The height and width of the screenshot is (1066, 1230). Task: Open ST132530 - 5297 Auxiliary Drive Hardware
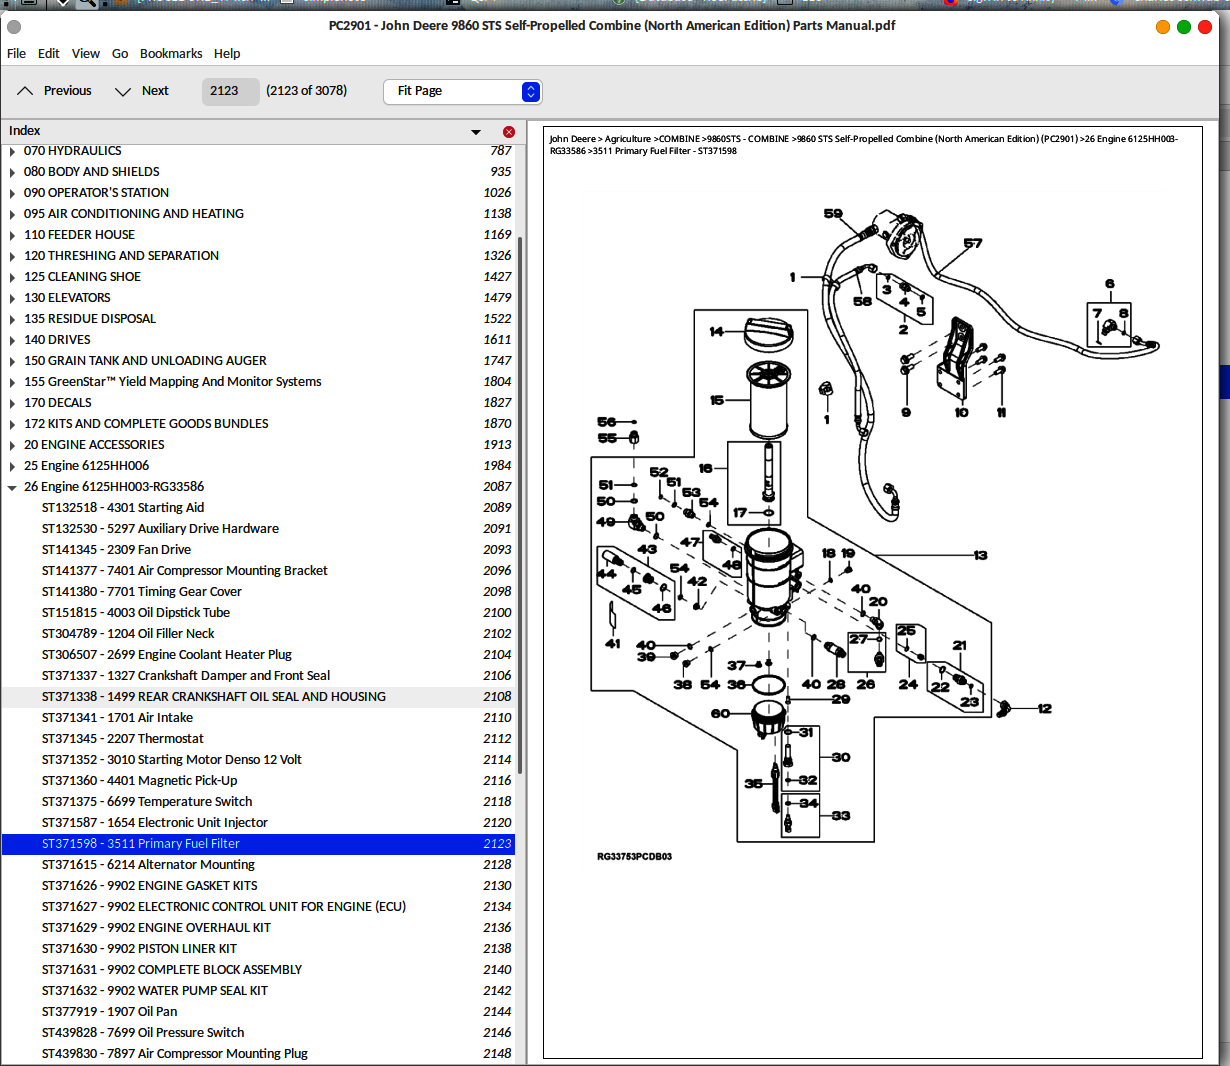coord(258,529)
